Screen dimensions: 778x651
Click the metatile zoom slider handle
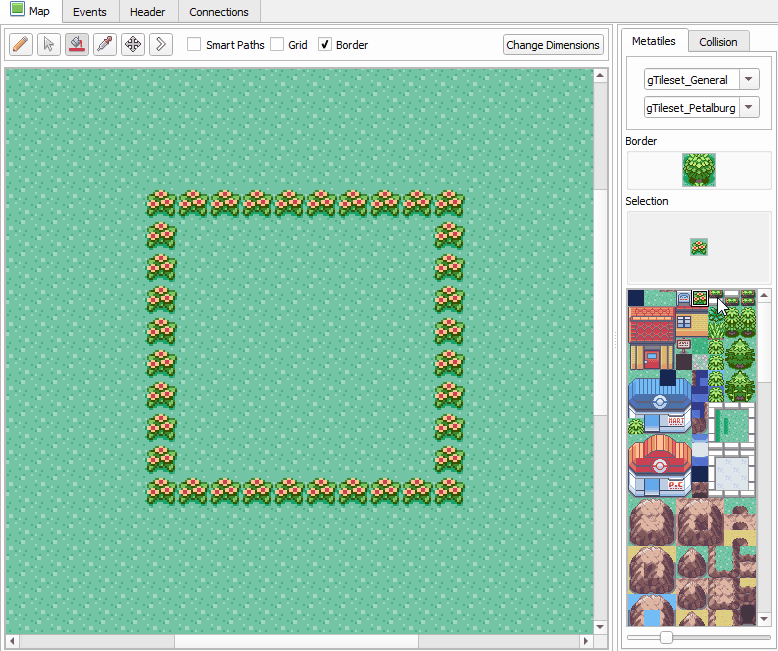coord(666,637)
